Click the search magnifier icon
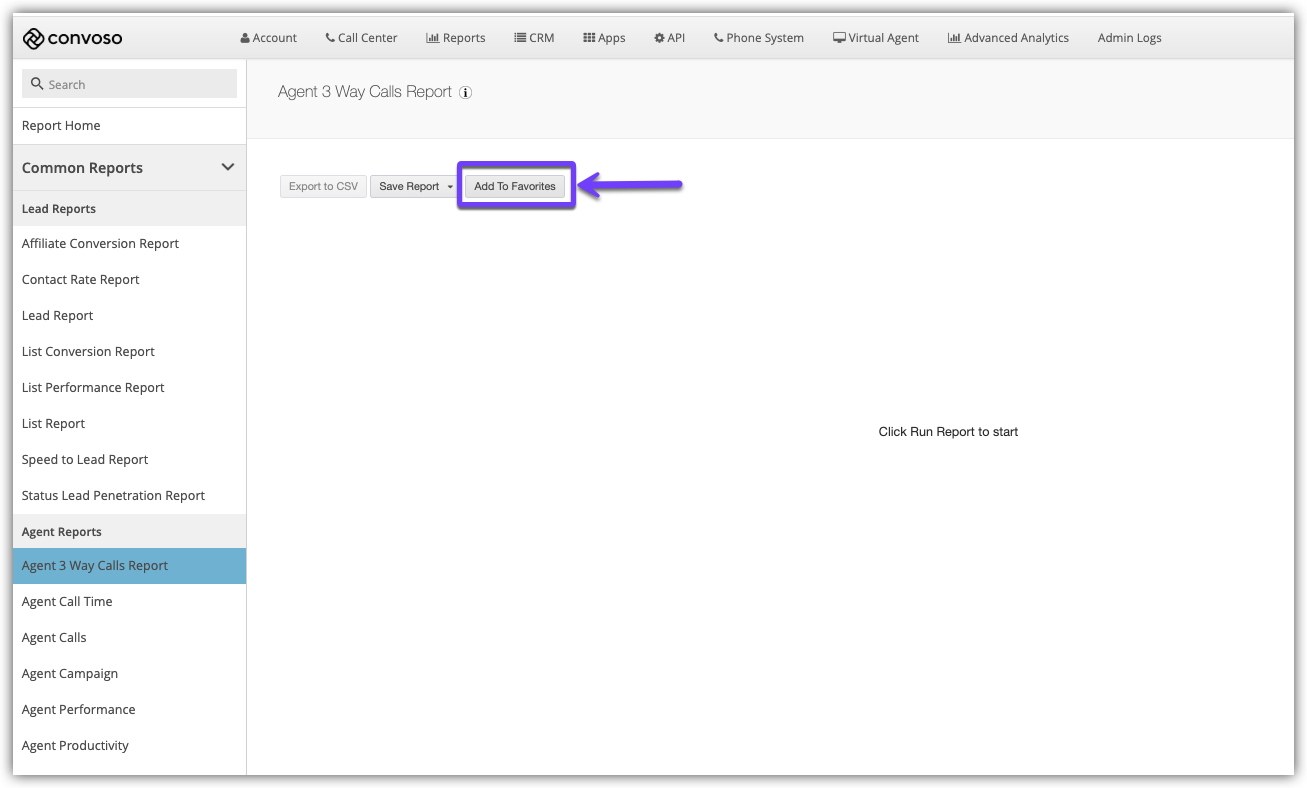The image size is (1307, 788). click(38, 84)
